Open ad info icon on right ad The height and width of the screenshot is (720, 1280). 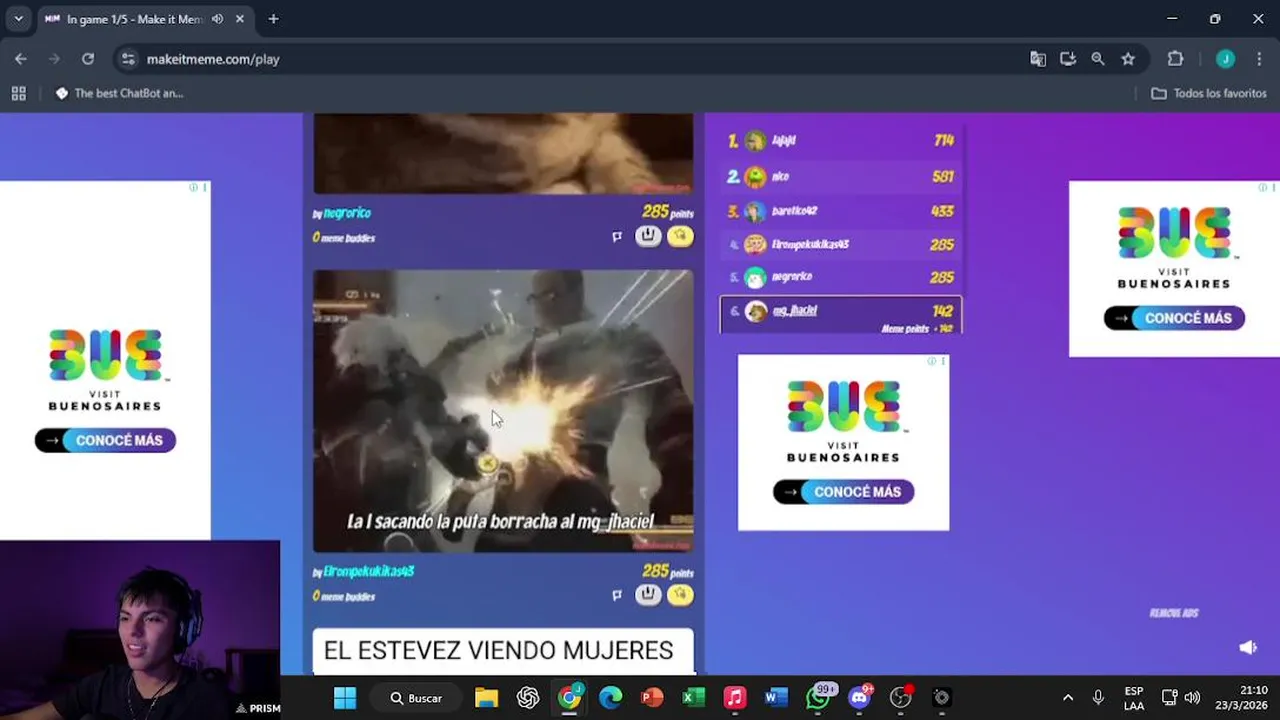pos(1263,187)
